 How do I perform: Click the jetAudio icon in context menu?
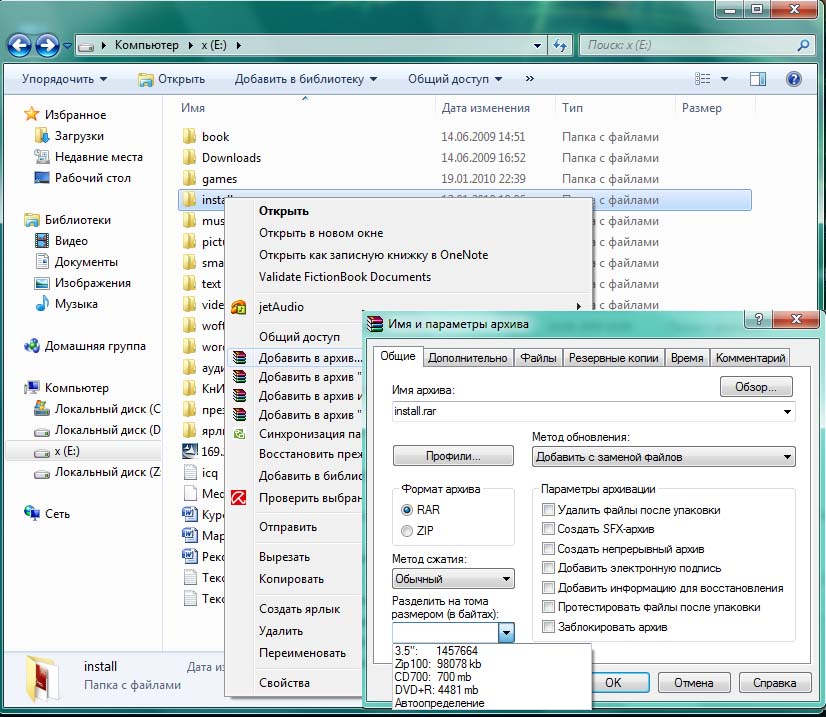[239, 307]
